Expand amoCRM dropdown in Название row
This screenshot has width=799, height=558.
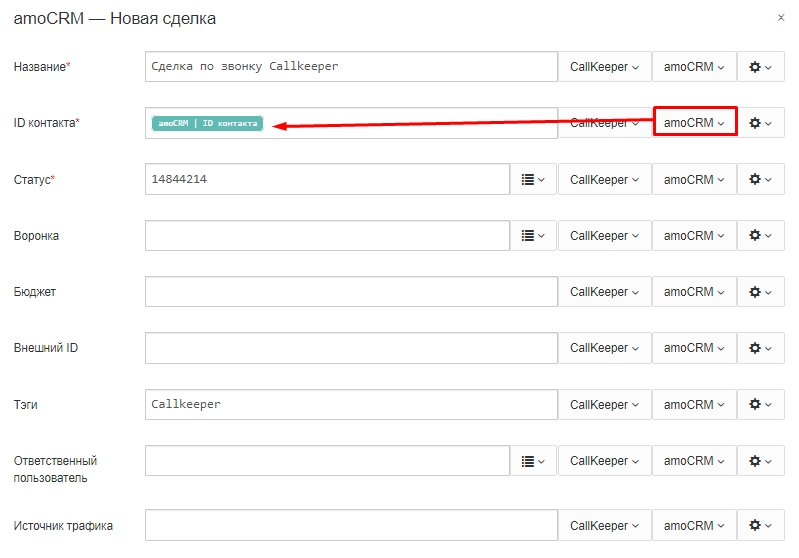pyautogui.click(x=694, y=67)
